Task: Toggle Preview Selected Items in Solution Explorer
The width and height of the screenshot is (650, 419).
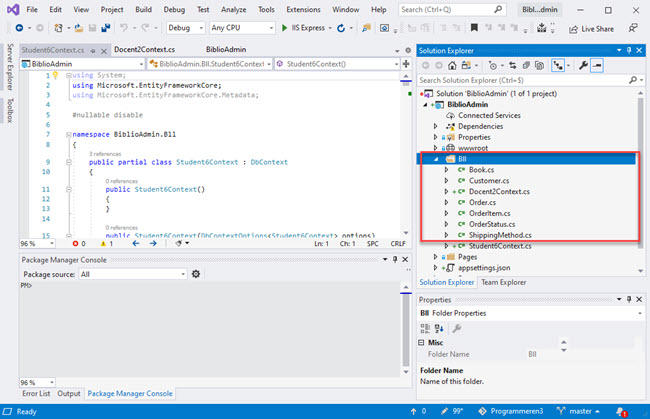Action: pos(597,65)
